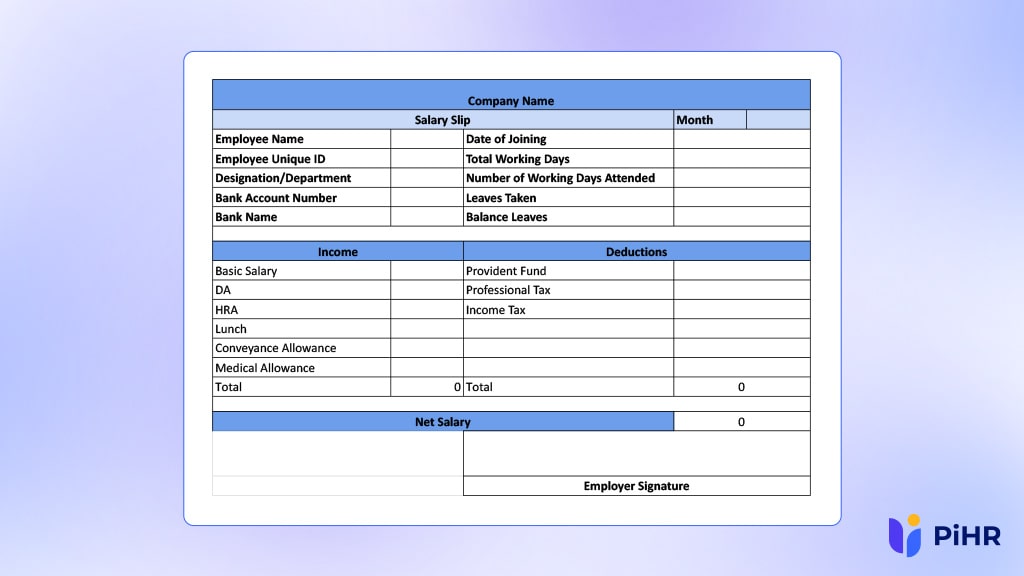This screenshot has width=1024, height=576.
Task: Click the blue Deductions section header
Action: click(637, 251)
